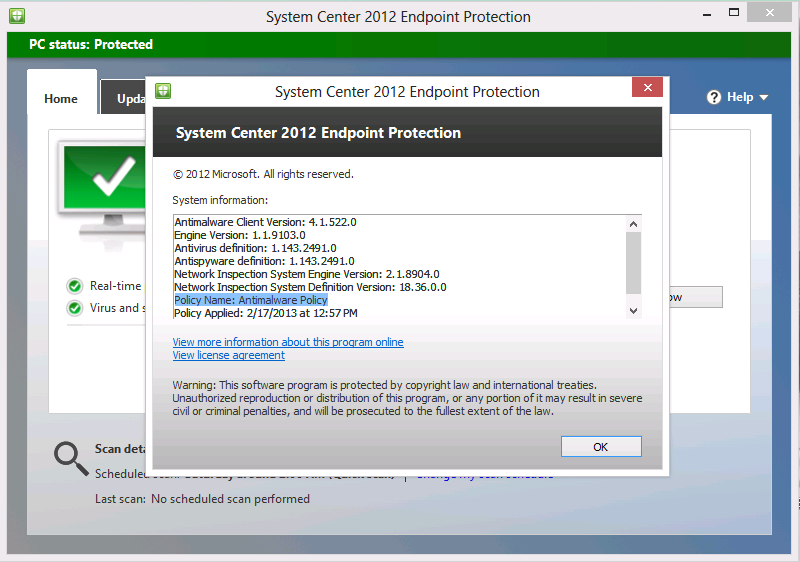The image size is (800, 562).
Task: Click the dialog's green shield title icon
Action: pos(163,91)
